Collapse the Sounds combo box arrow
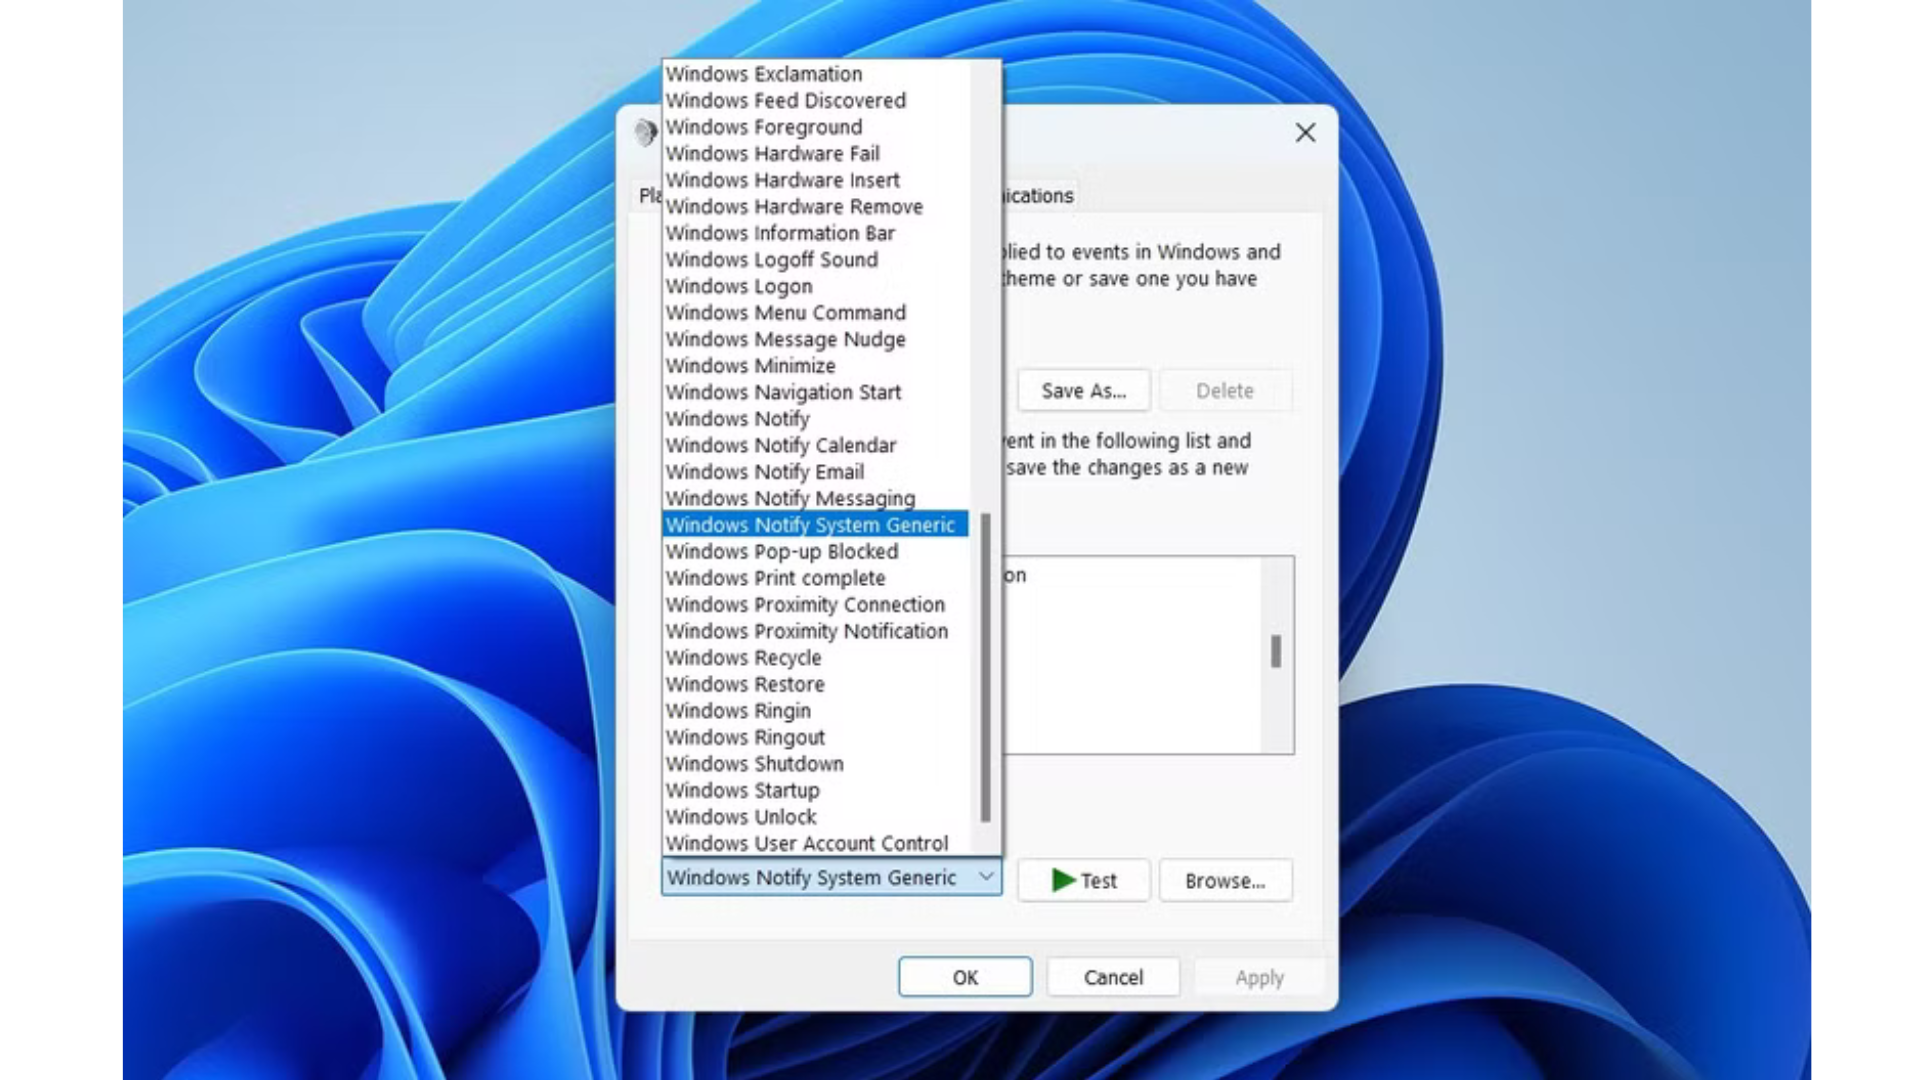Image resolution: width=1920 pixels, height=1080 pixels. (x=985, y=877)
